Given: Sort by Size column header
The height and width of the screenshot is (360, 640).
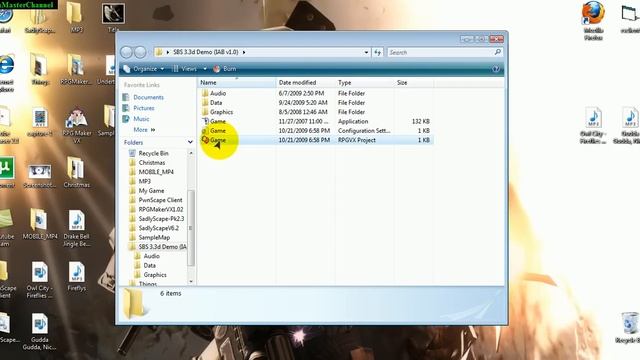Looking at the screenshot, I should click(x=413, y=82).
